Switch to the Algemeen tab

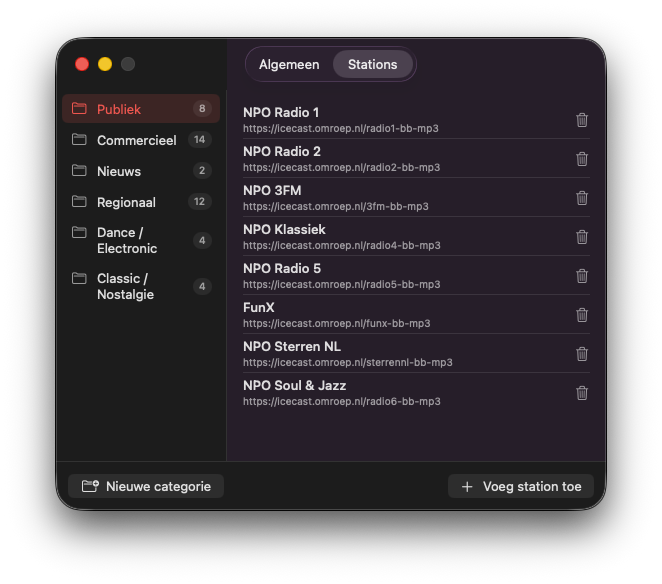pos(289,64)
